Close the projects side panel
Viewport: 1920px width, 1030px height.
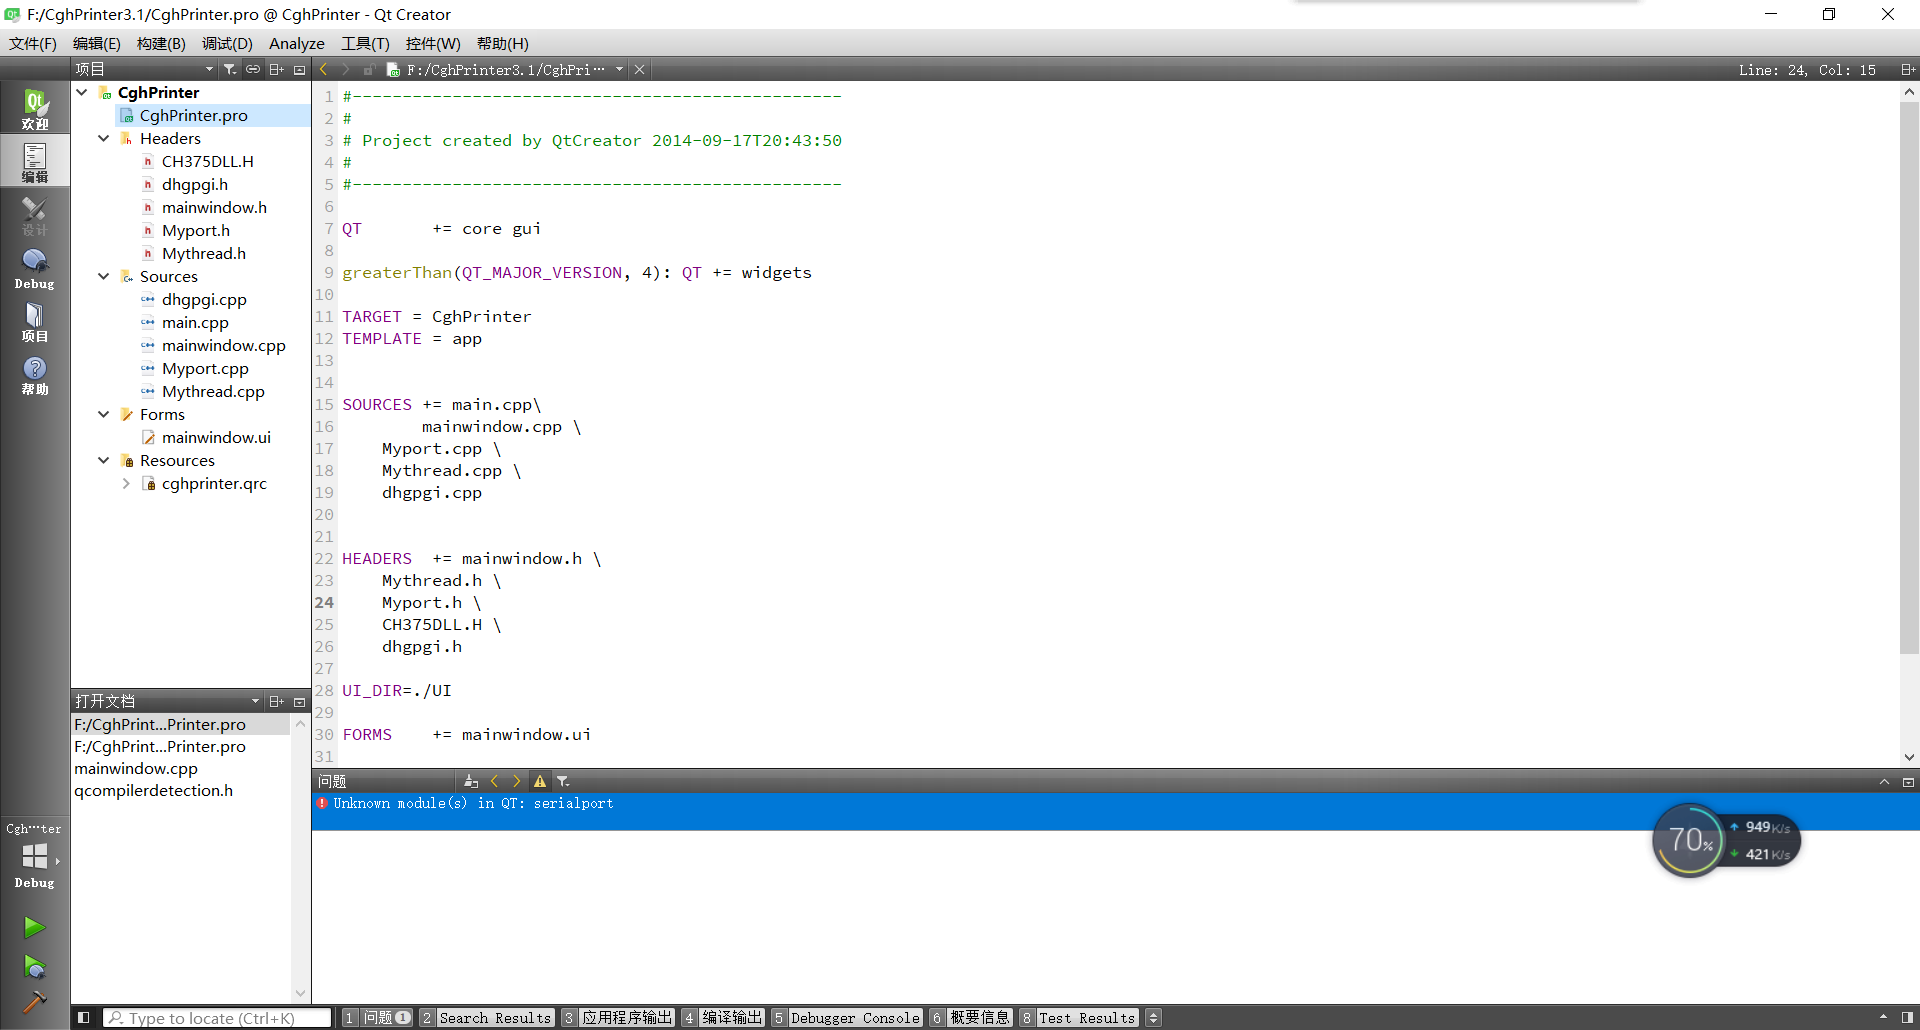click(x=299, y=69)
